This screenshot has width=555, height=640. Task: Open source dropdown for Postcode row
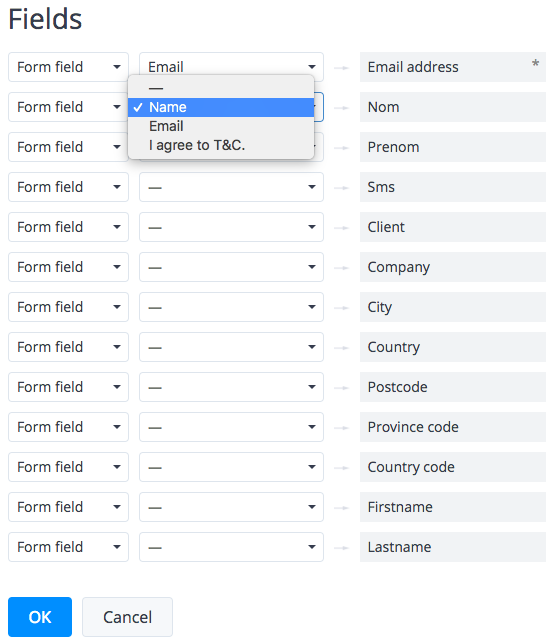[231, 387]
